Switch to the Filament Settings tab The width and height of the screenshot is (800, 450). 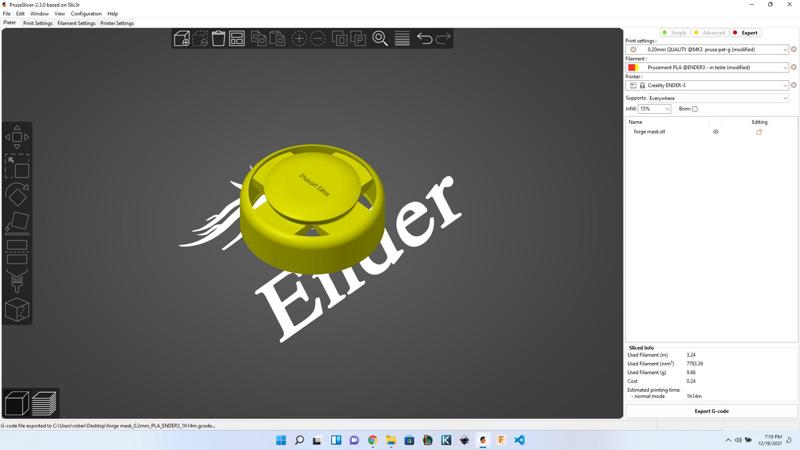[77, 23]
